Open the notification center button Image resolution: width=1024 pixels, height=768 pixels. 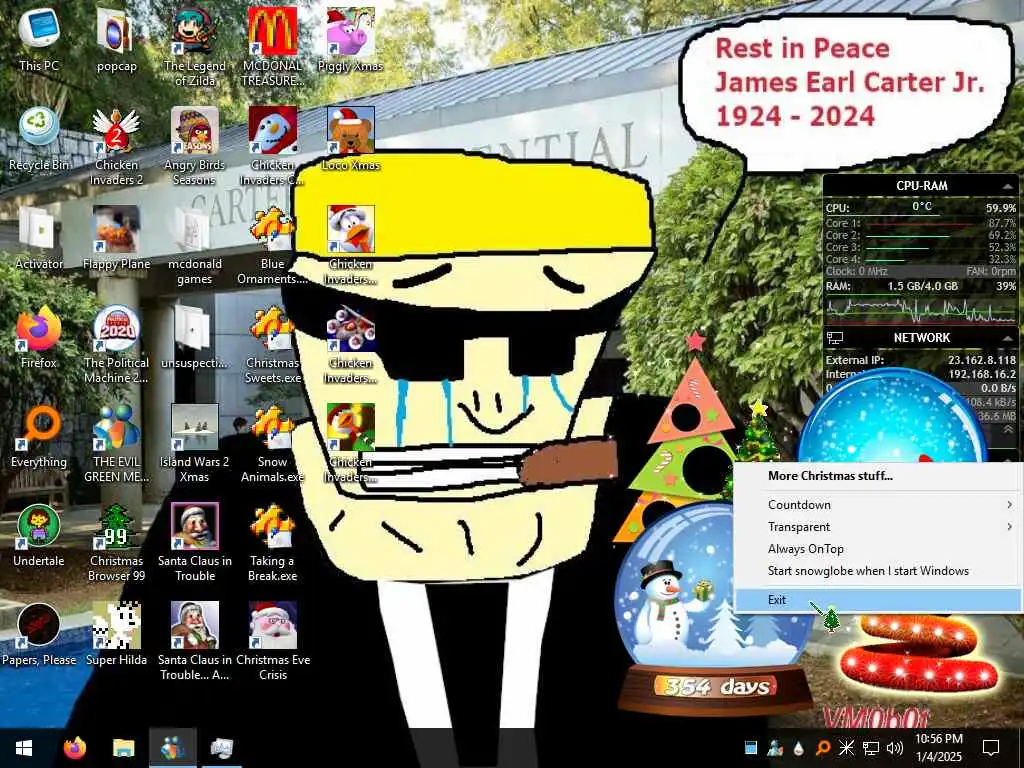click(991, 748)
